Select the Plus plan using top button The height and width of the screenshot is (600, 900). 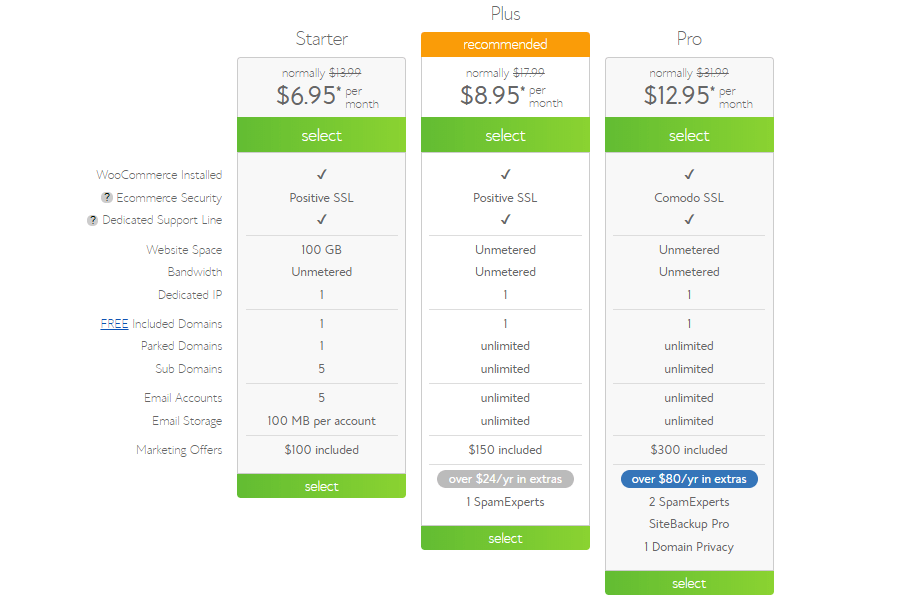coord(505,135)
